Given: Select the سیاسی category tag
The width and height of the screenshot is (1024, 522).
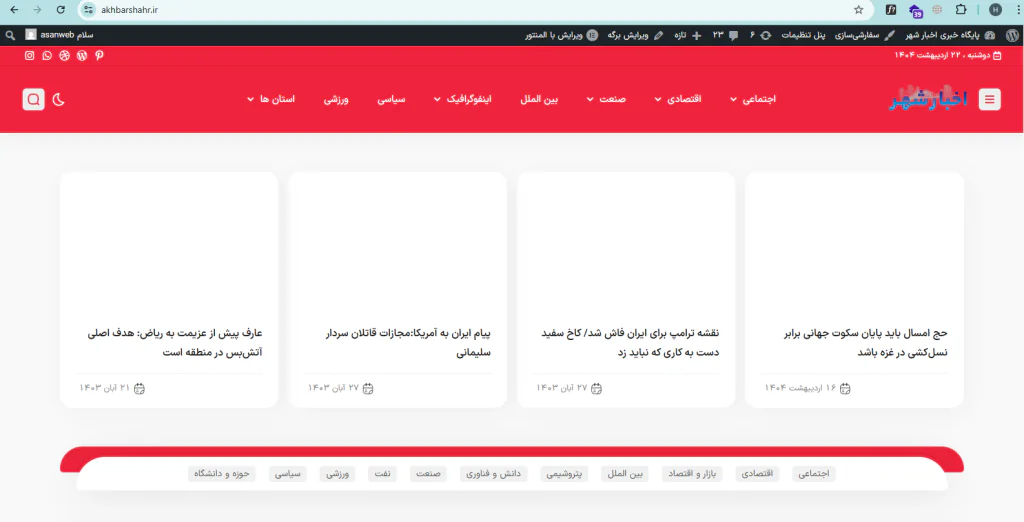Looking at the screenshot, I should click(287, 474).
